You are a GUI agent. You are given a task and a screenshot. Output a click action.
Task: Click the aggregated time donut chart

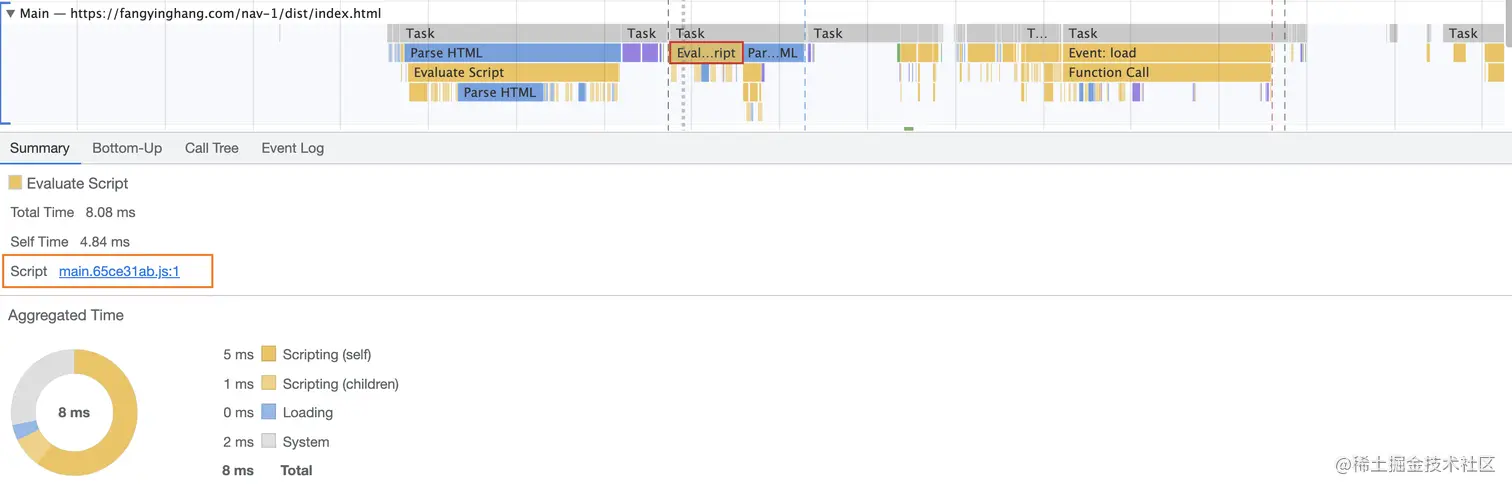74,412
